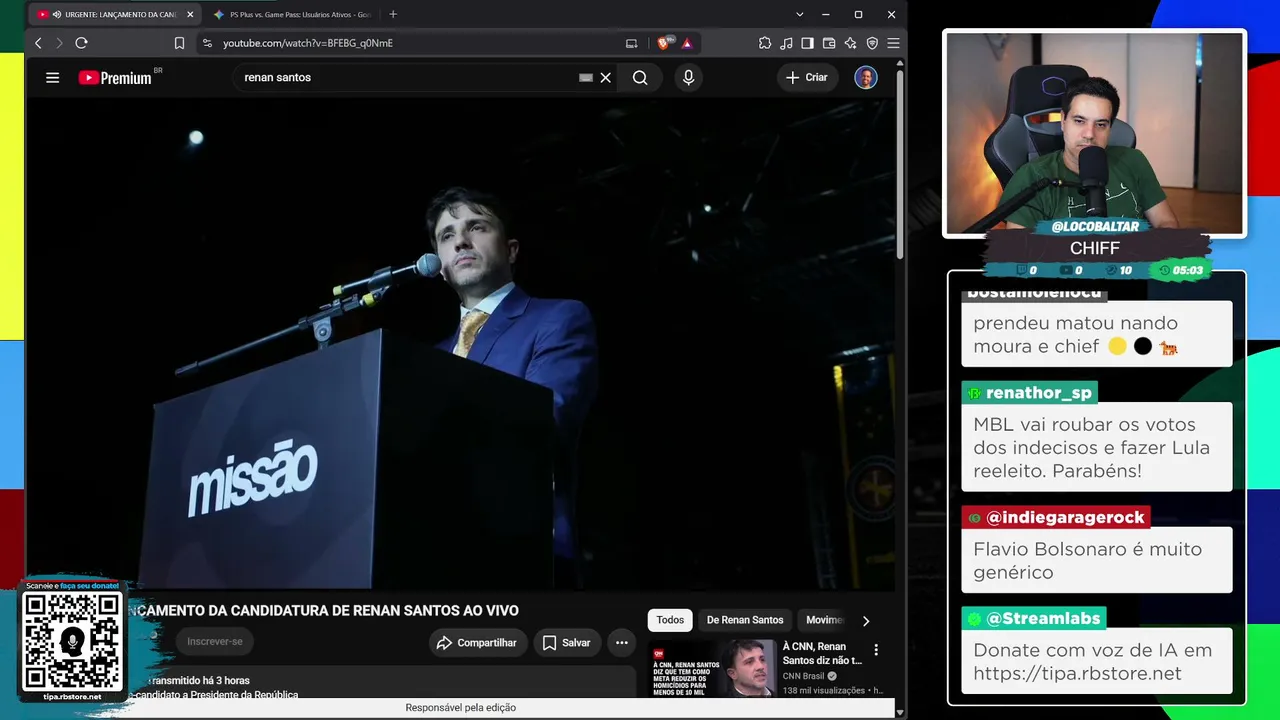Viewport: 1280px width, 720px height.
Task: Reload the YouTube page
Action: click(x=81, y=43)
